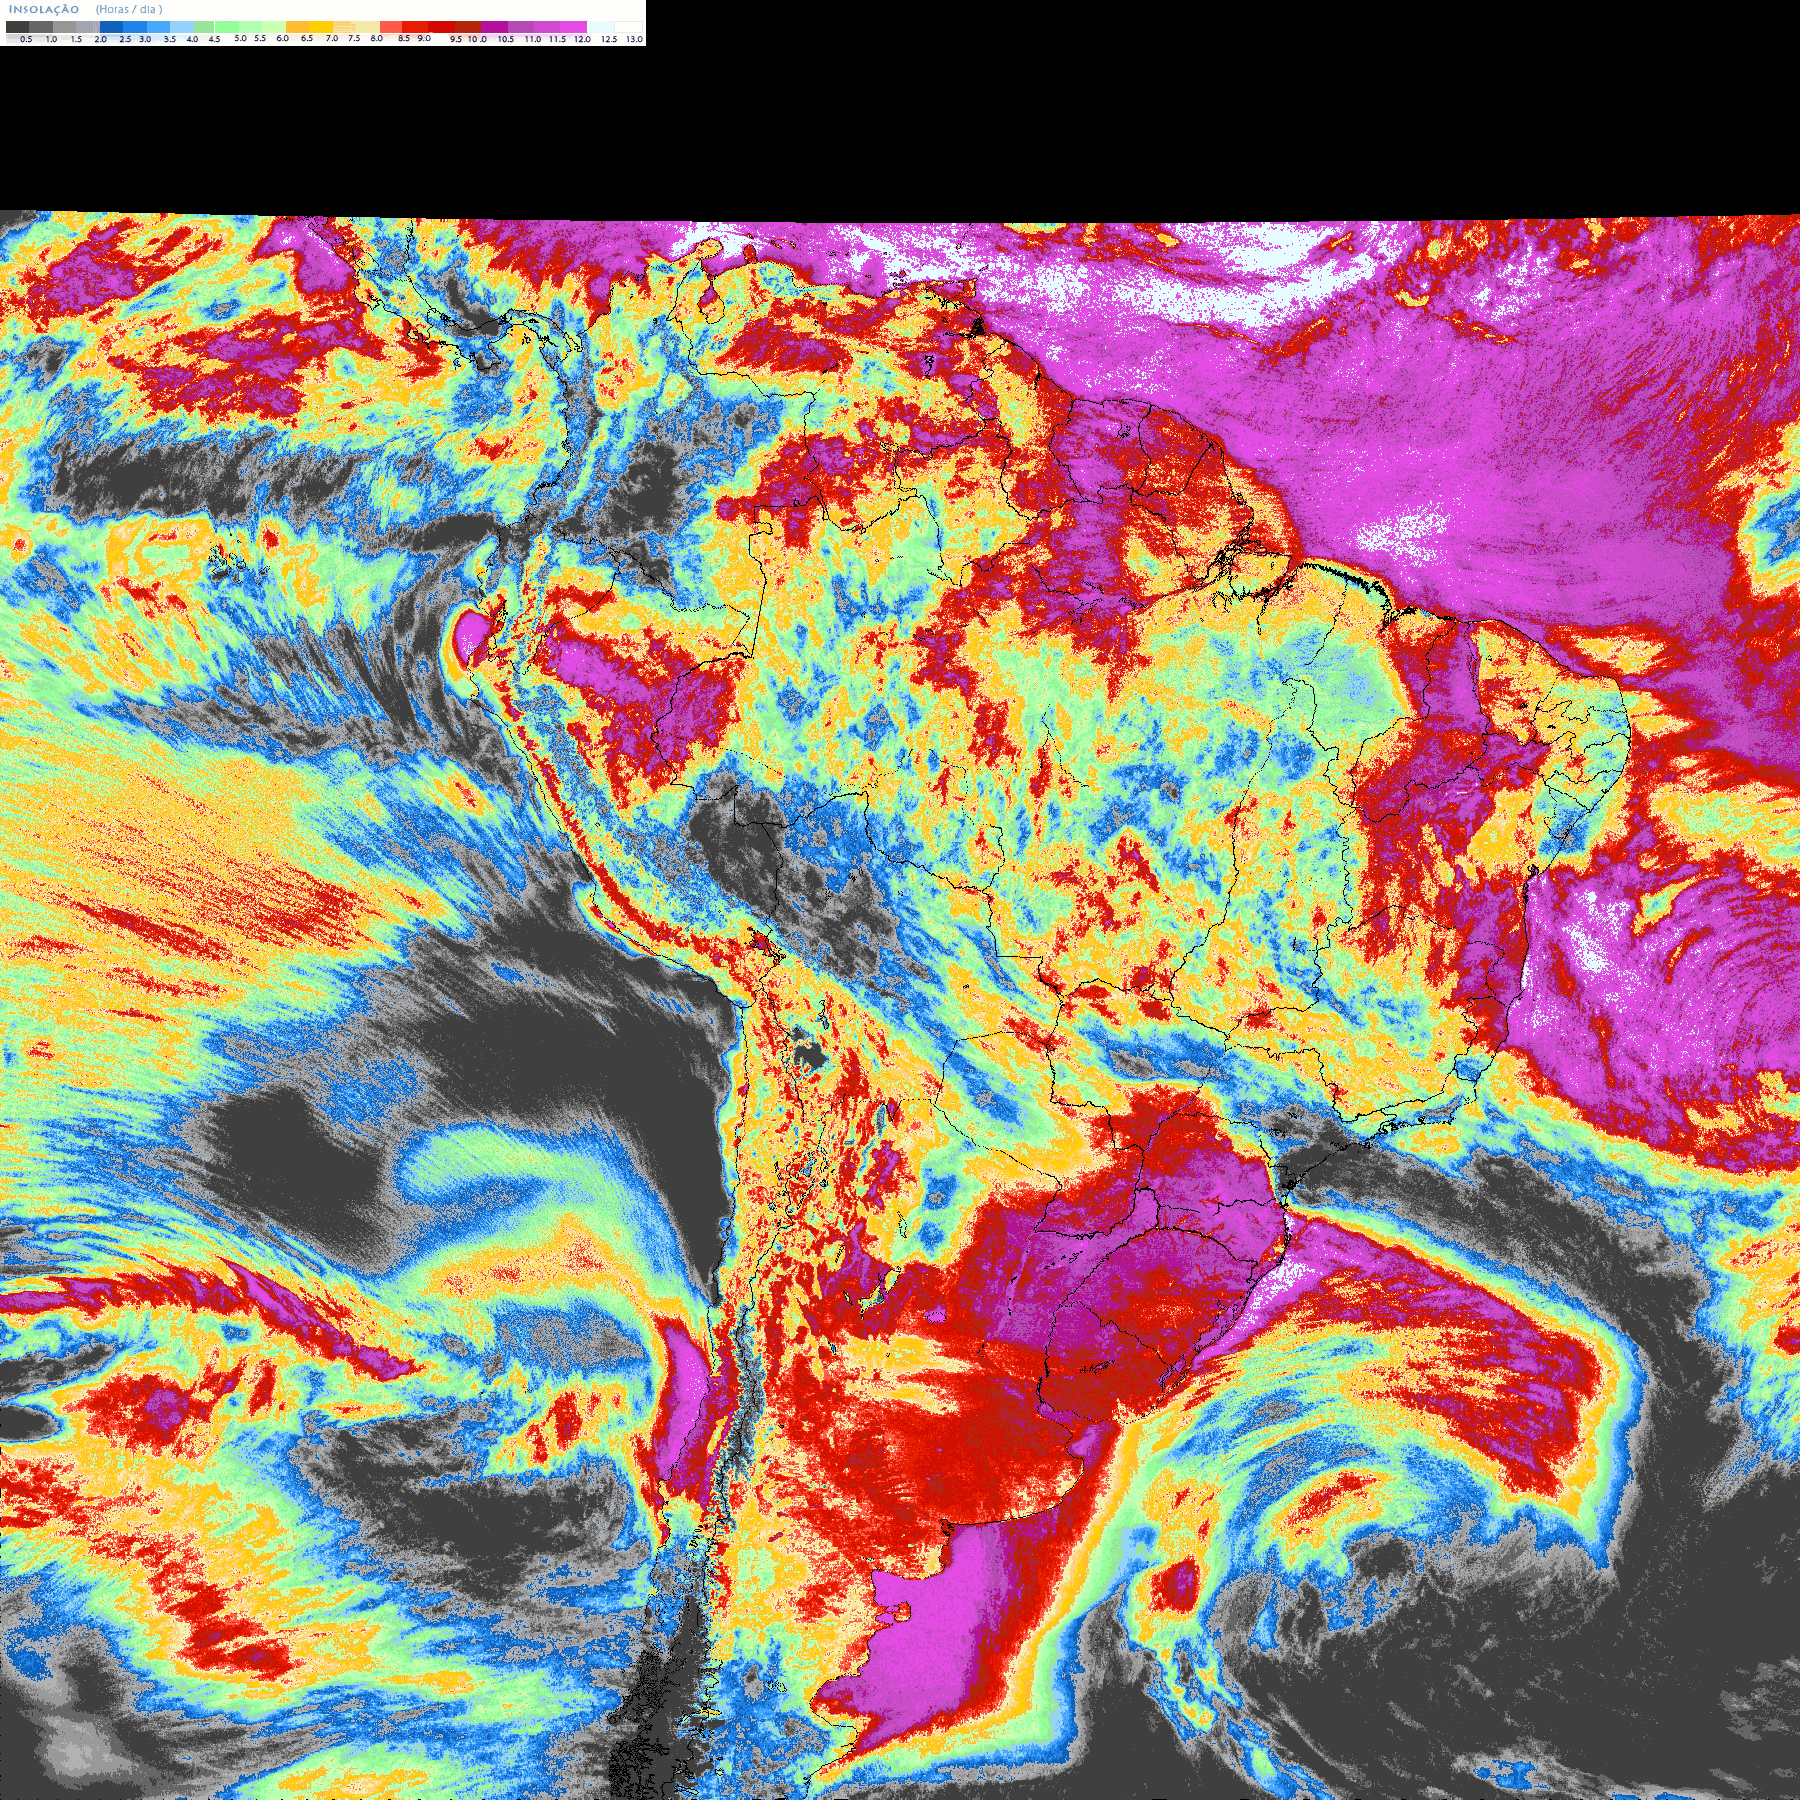Image resolution: width=1800 pixels, height=1800 pixels.
Task: Select the 5.0 legend value
Action: tap(240, 38)
